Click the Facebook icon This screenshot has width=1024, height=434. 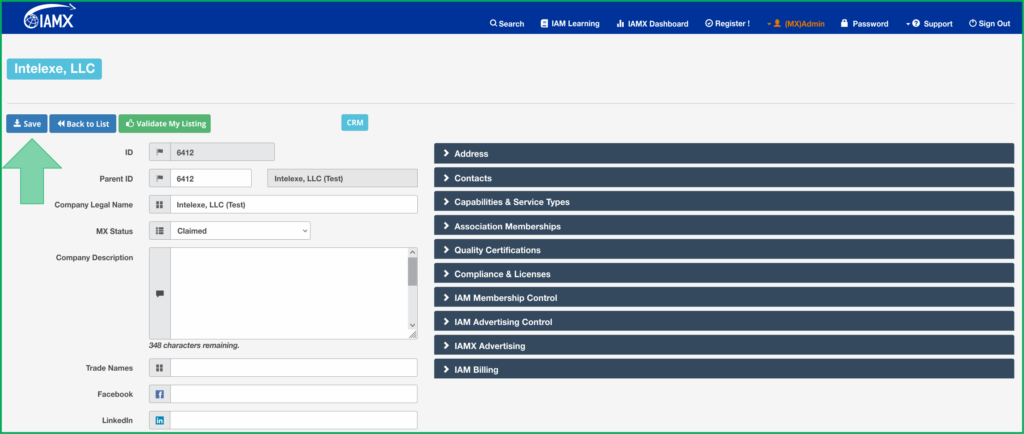point(159,394)
